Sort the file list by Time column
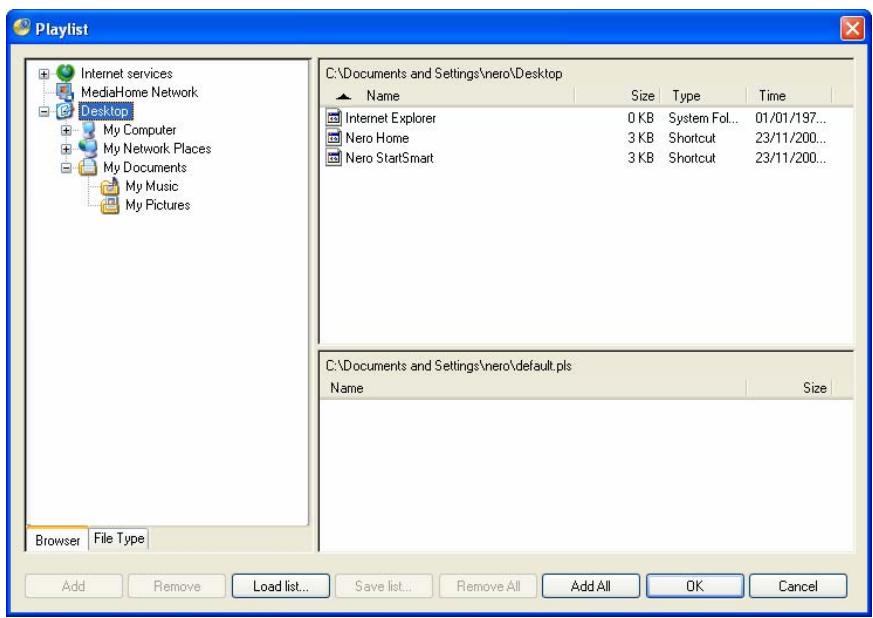 pyautogui.click(x=789, y=96)
